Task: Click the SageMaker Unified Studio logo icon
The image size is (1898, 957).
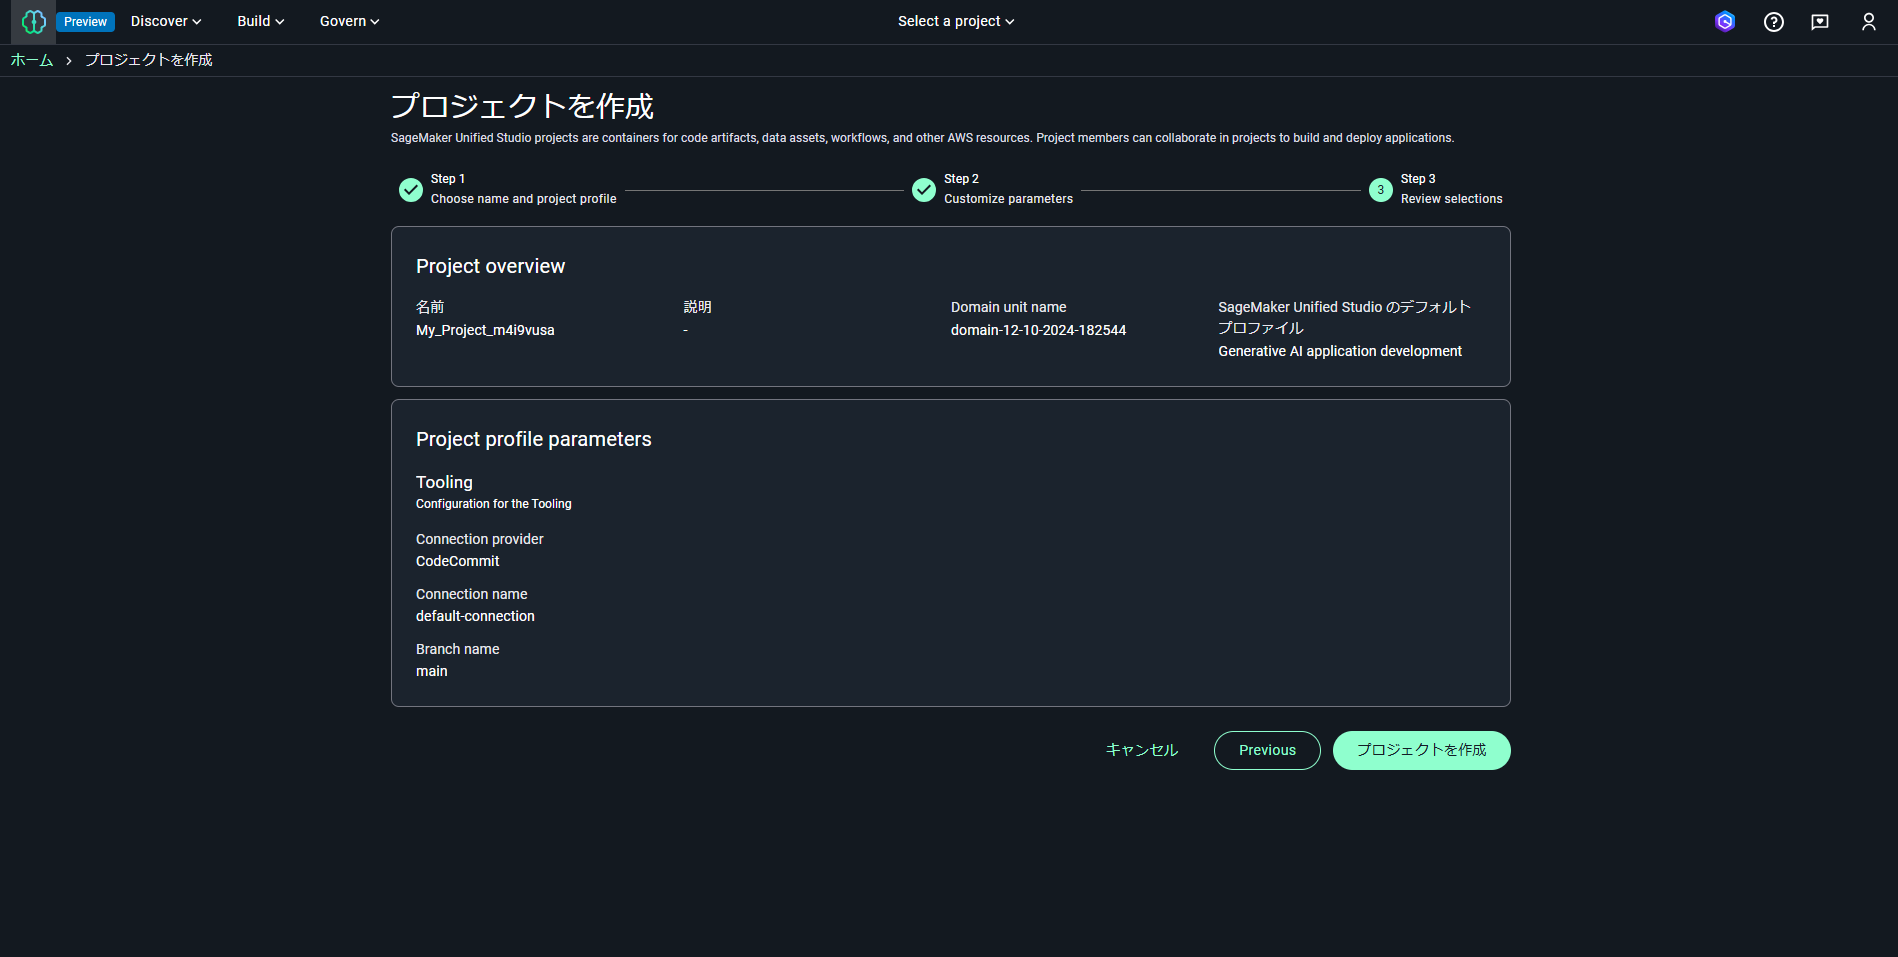Action: click(x=34, y=21)
